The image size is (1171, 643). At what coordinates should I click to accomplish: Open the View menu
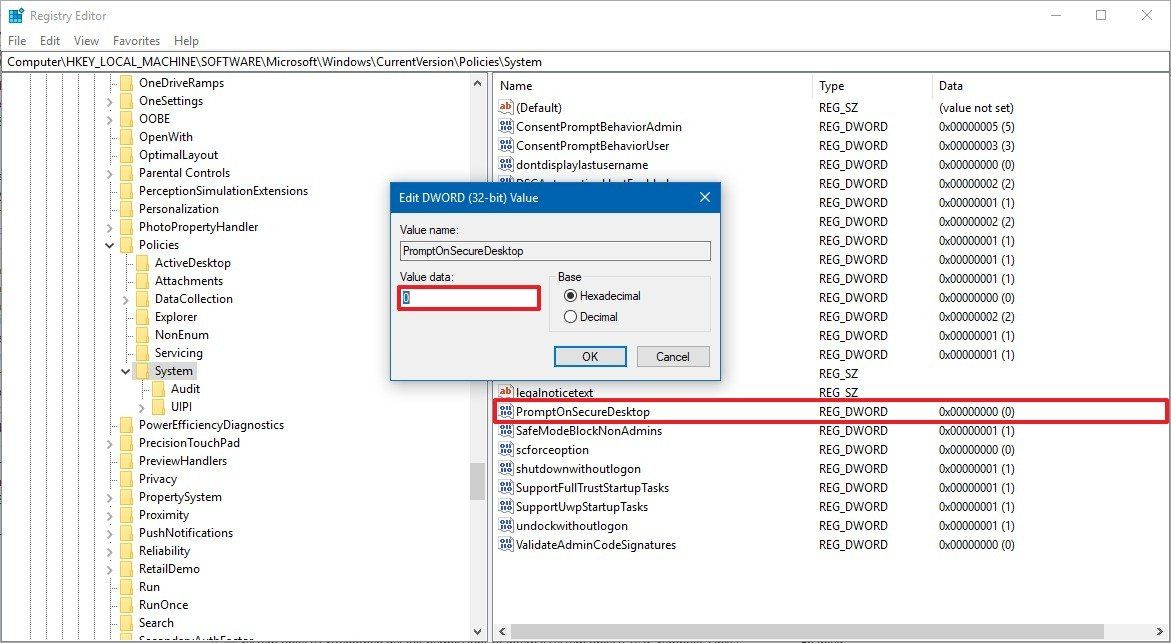coord(86,40)
